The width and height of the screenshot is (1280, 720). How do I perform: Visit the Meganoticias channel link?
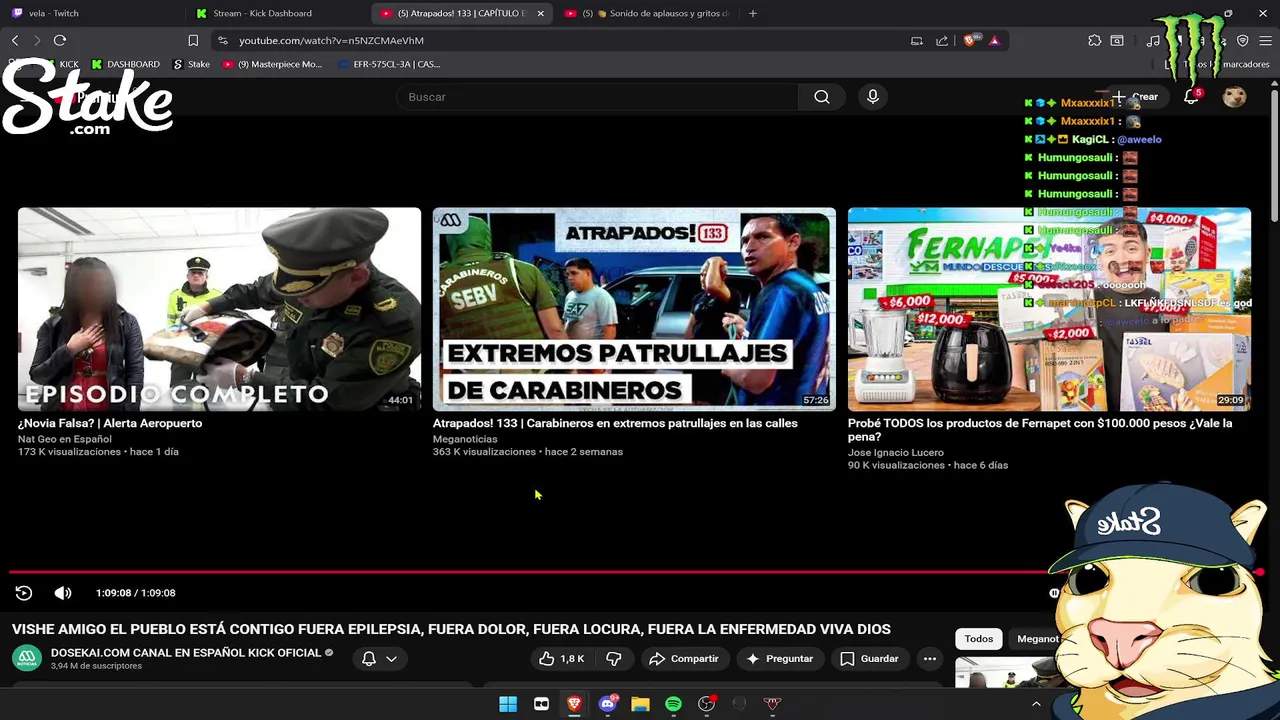(465, 439)
